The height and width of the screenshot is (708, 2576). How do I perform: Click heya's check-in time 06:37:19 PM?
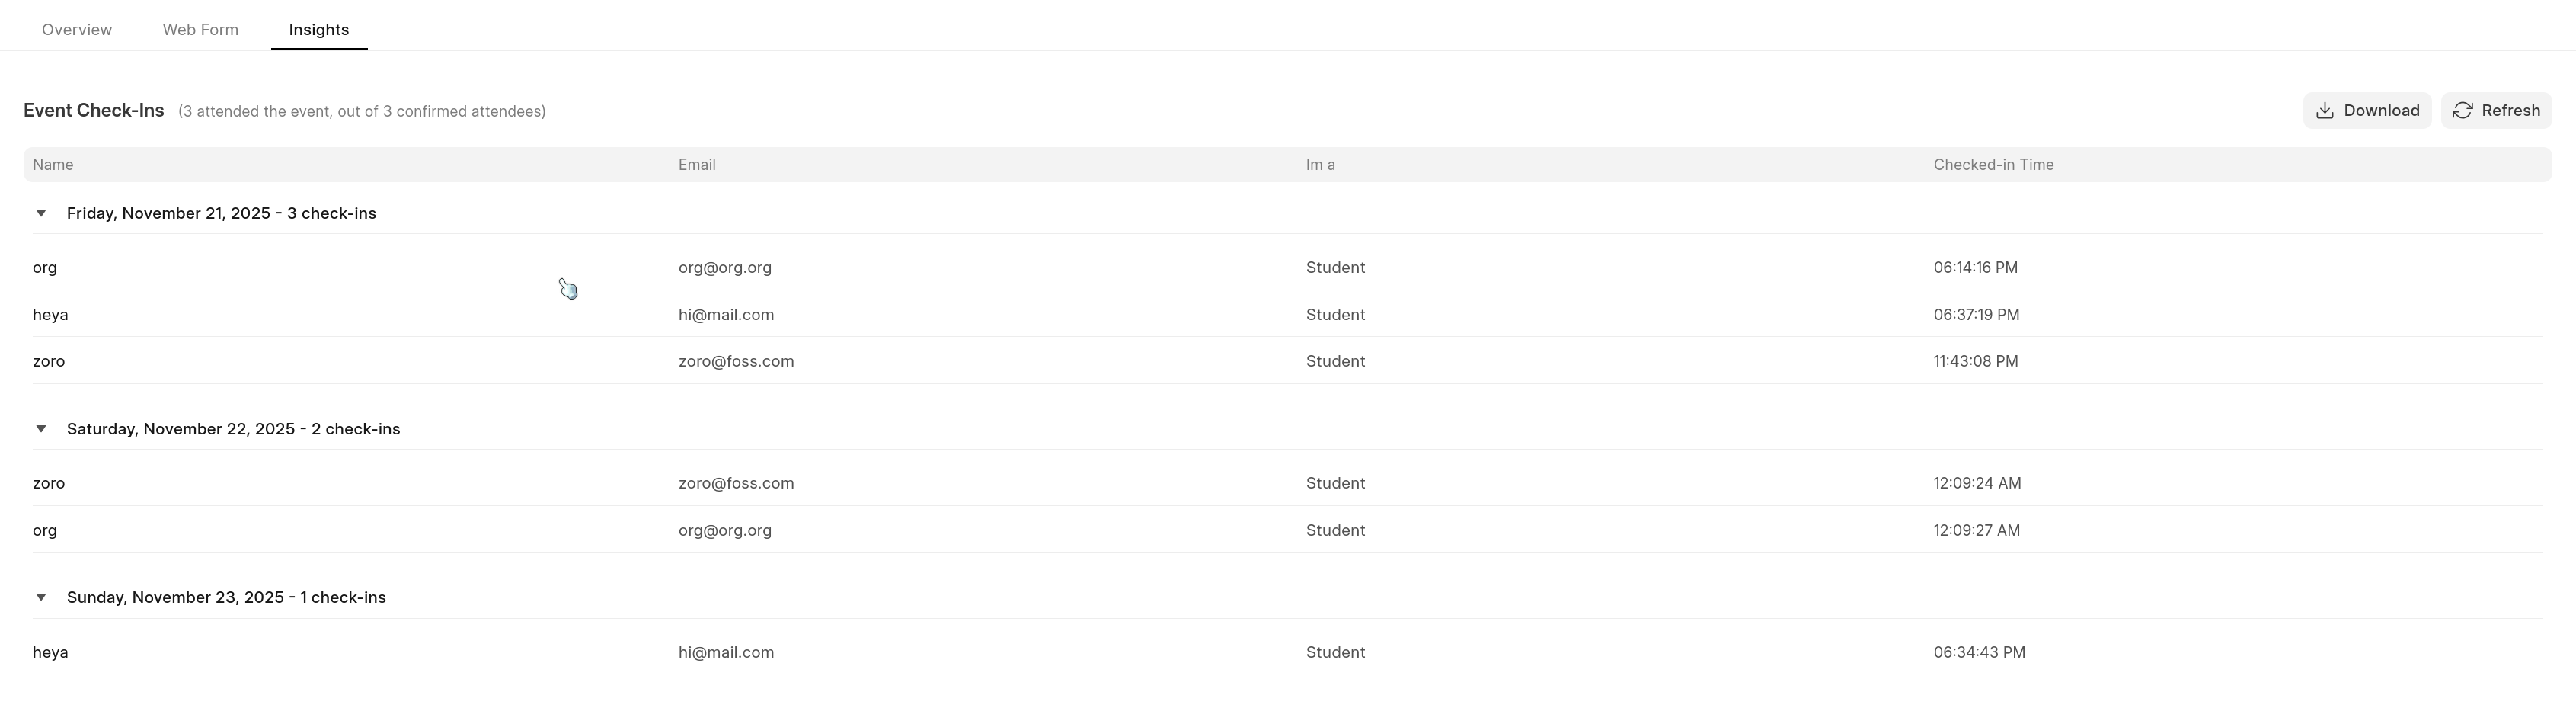point(1976,315)
